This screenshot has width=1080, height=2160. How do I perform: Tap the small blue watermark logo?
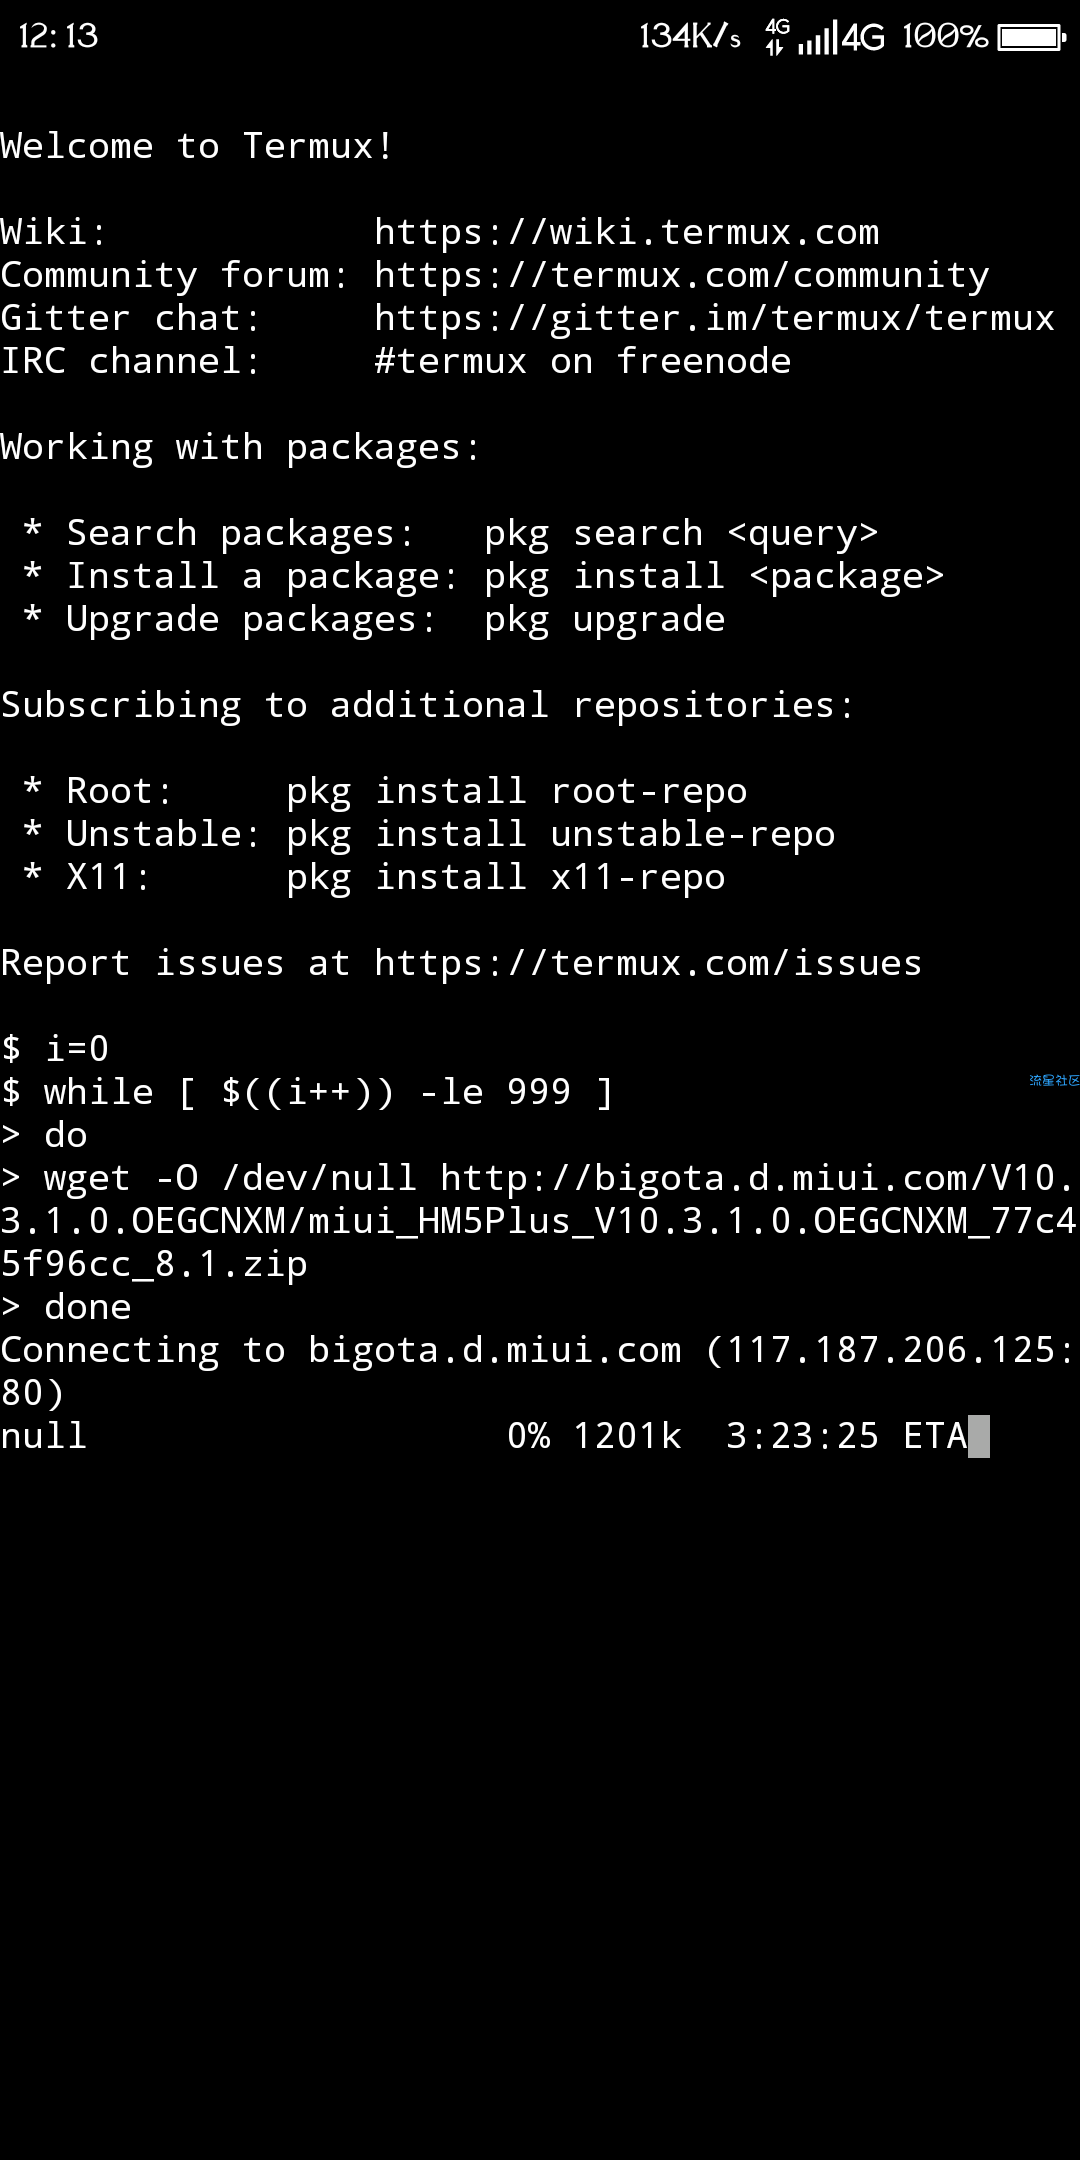click(1054, 1080)
